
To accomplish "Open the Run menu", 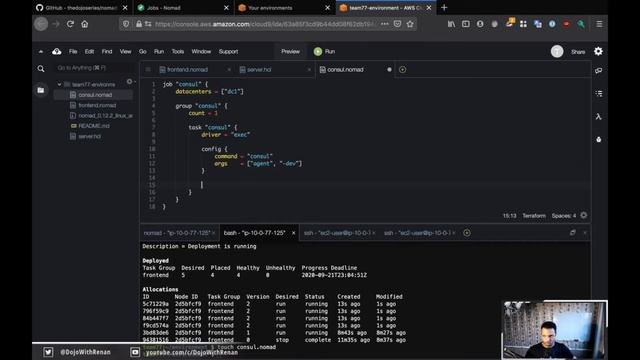I will pyautogui.click(x=159, y=51).
